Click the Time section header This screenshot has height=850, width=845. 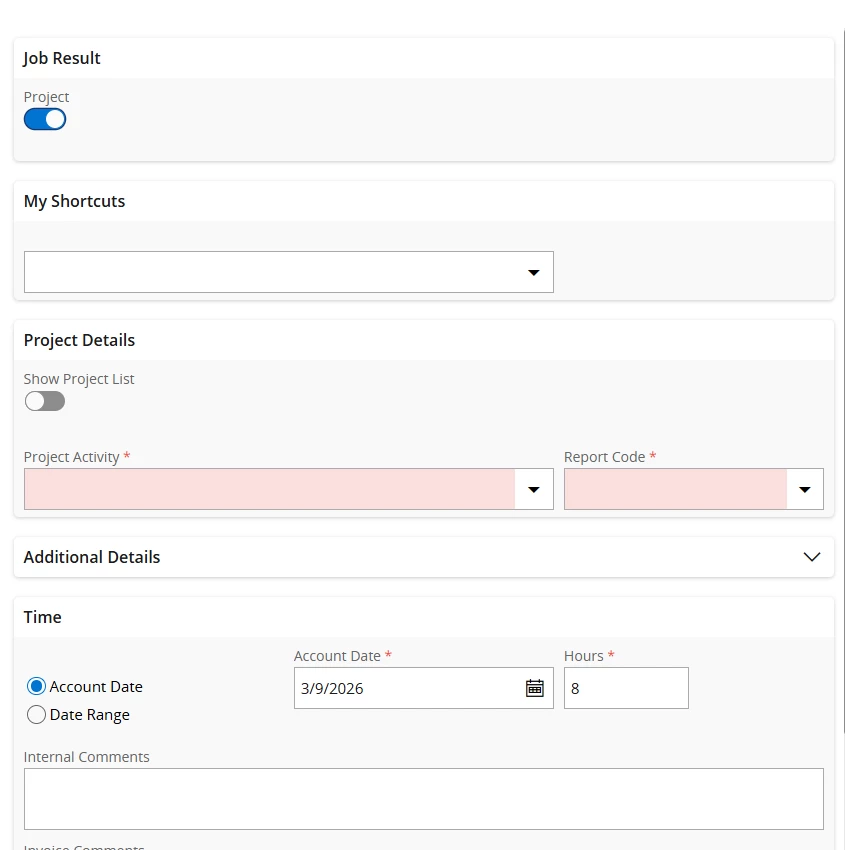[43, 617]
